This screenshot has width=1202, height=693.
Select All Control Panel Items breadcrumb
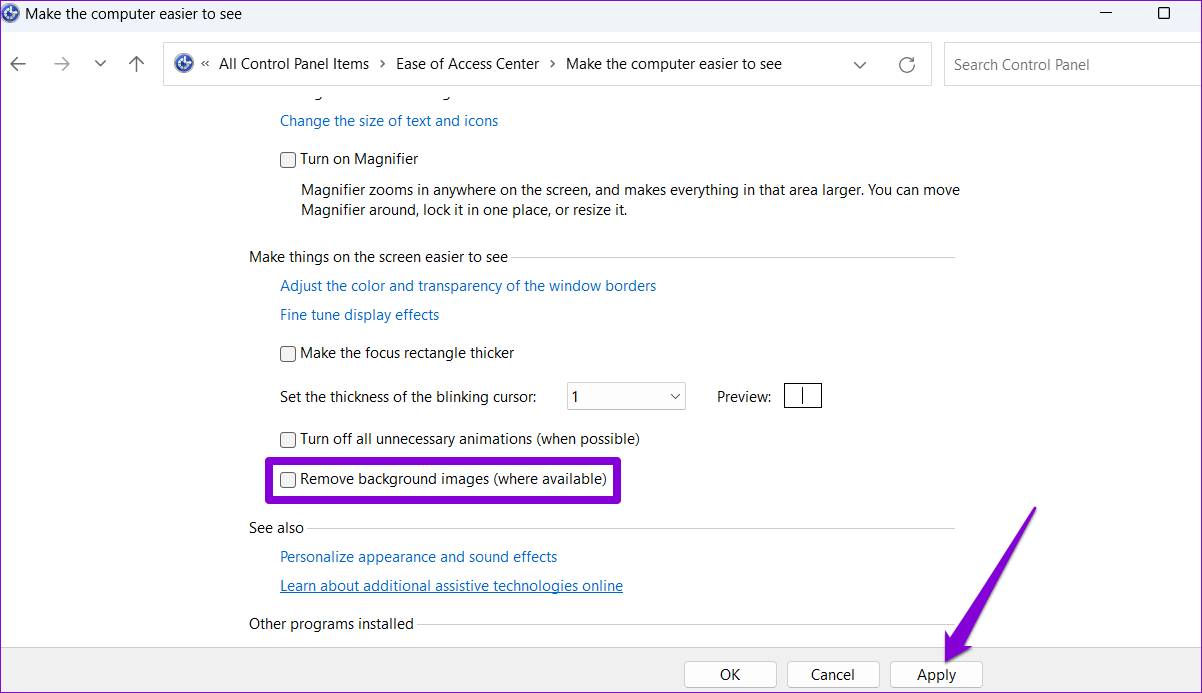(x=294, y=64)
